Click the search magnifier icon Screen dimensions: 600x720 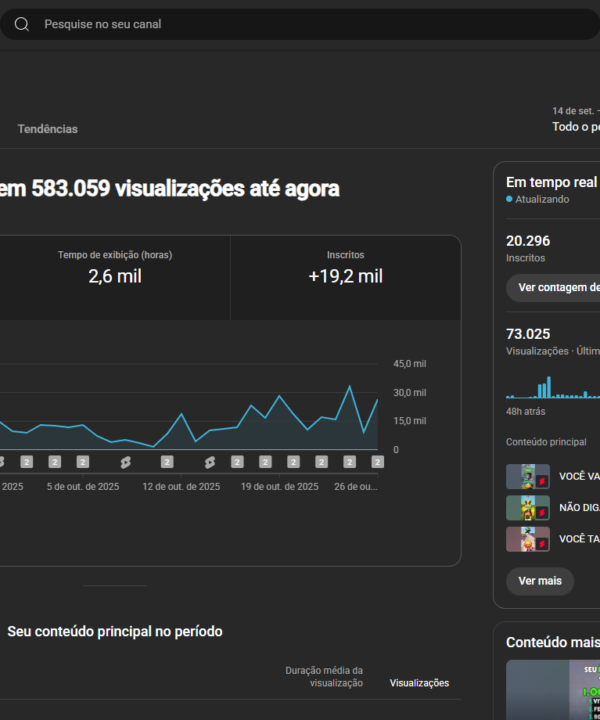coord(22,24)
